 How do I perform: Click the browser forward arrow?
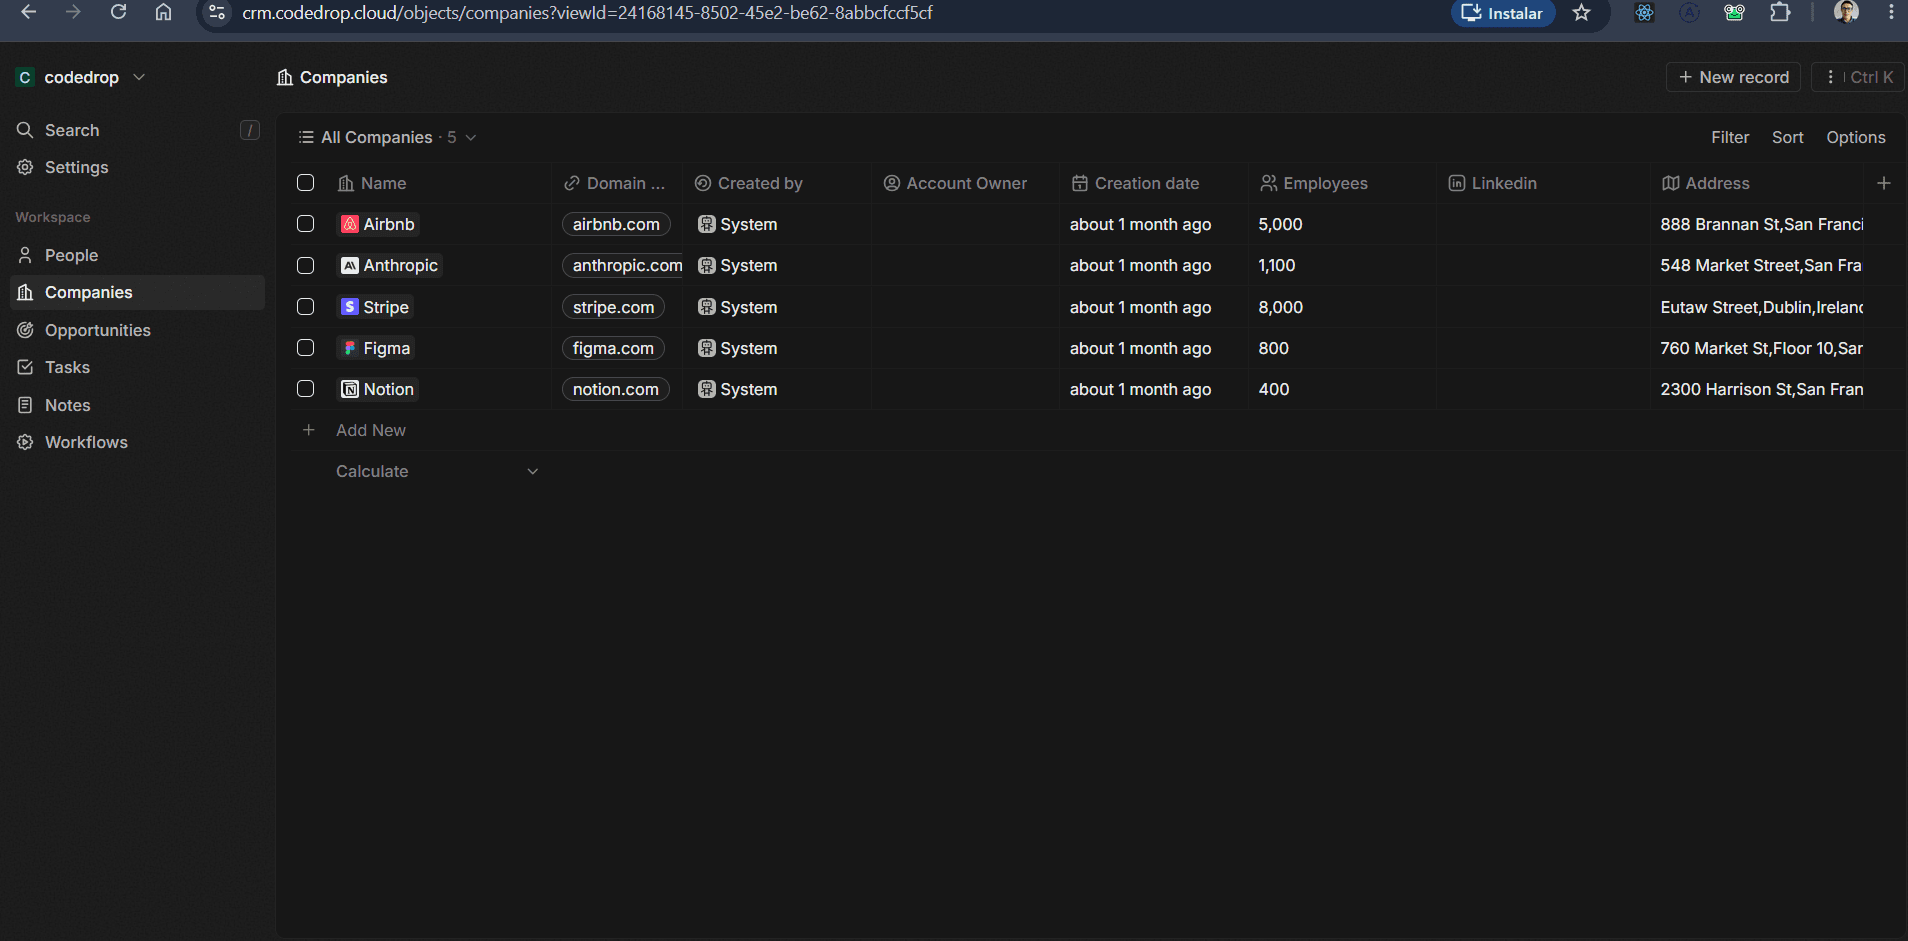[x=73, y=12]
